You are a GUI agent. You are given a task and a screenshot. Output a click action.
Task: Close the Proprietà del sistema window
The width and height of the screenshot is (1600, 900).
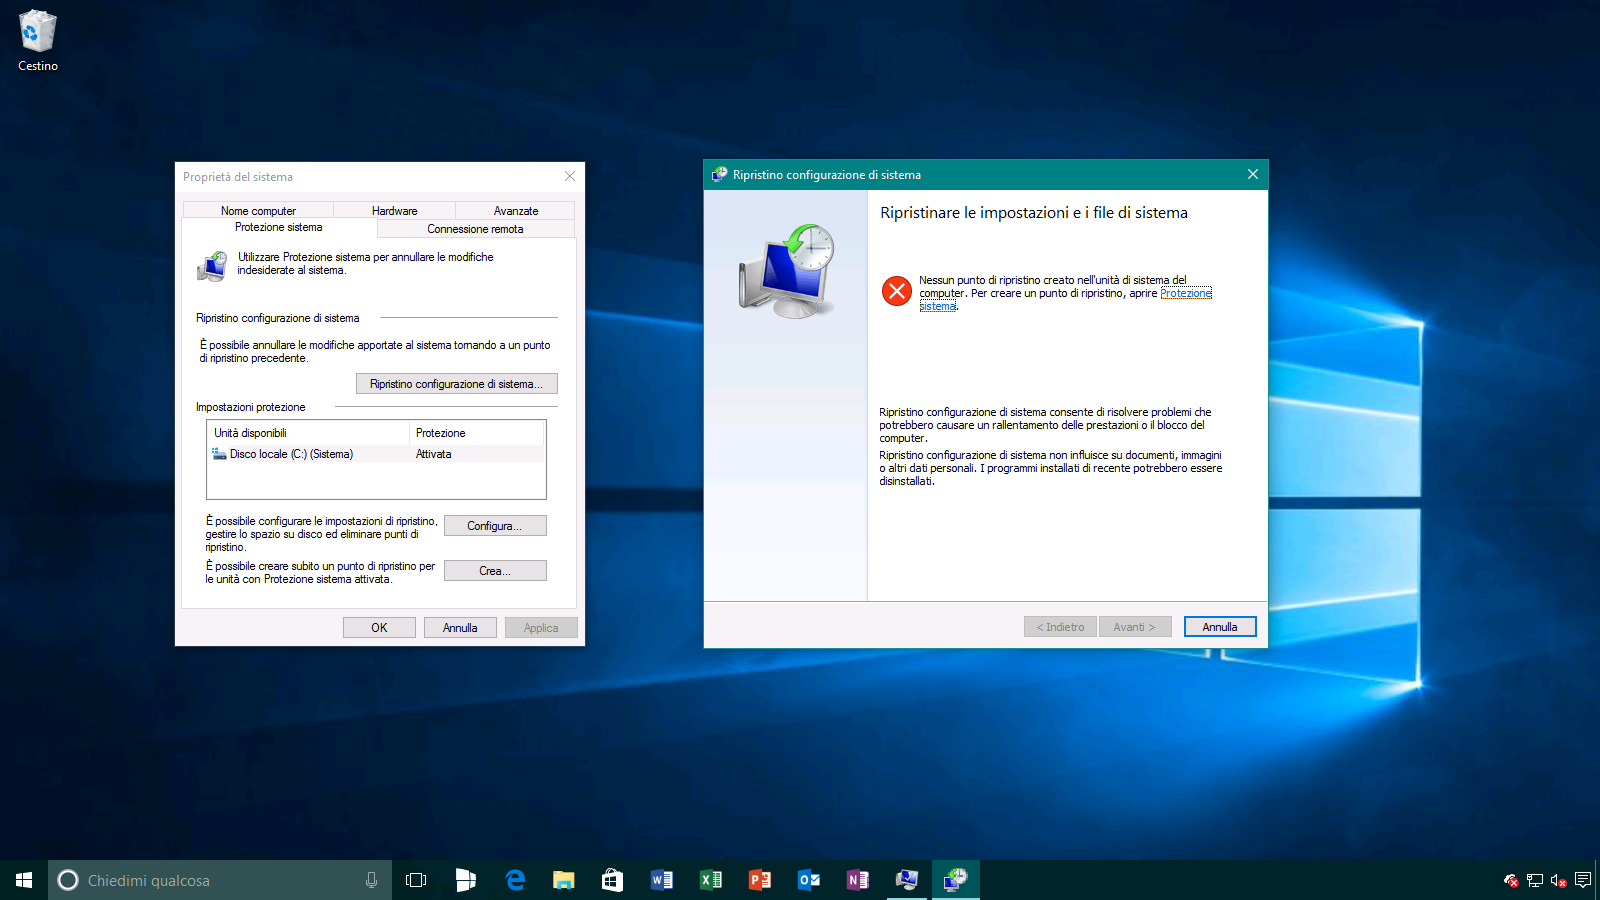[x=570, y=176]
